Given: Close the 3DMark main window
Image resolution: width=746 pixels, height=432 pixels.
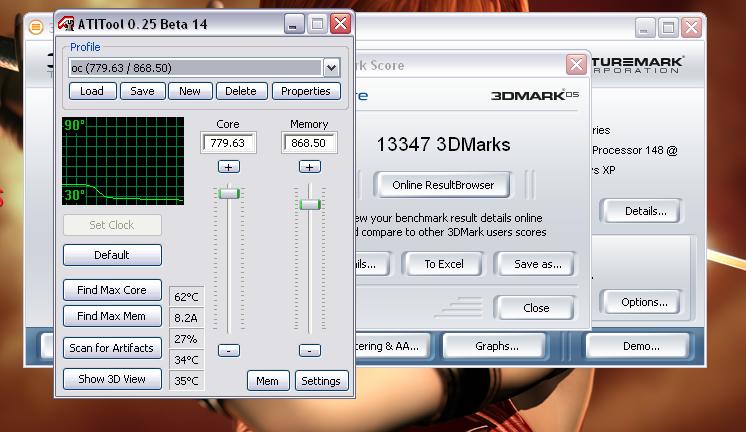Looking at the screenshot, I should click(691, 28).
